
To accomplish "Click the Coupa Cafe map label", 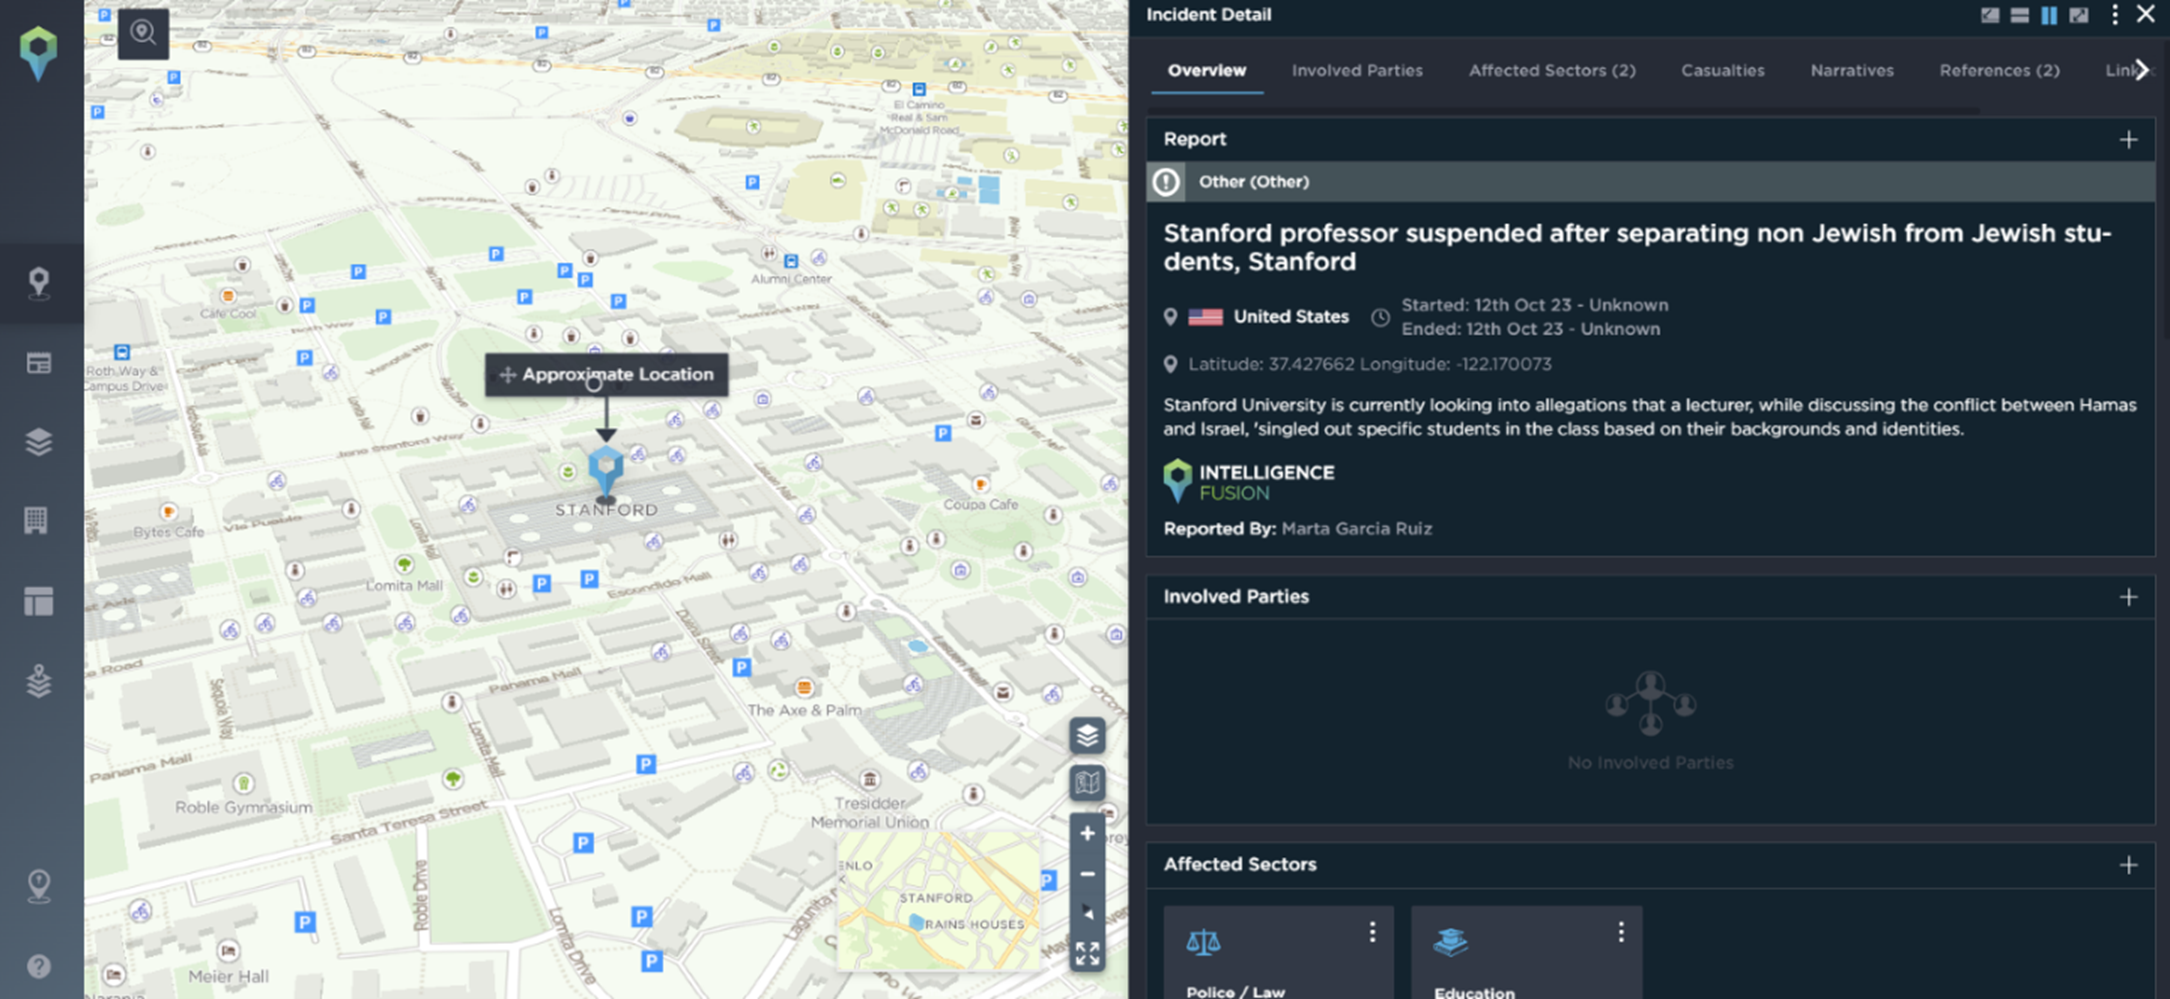I will 980,504.
